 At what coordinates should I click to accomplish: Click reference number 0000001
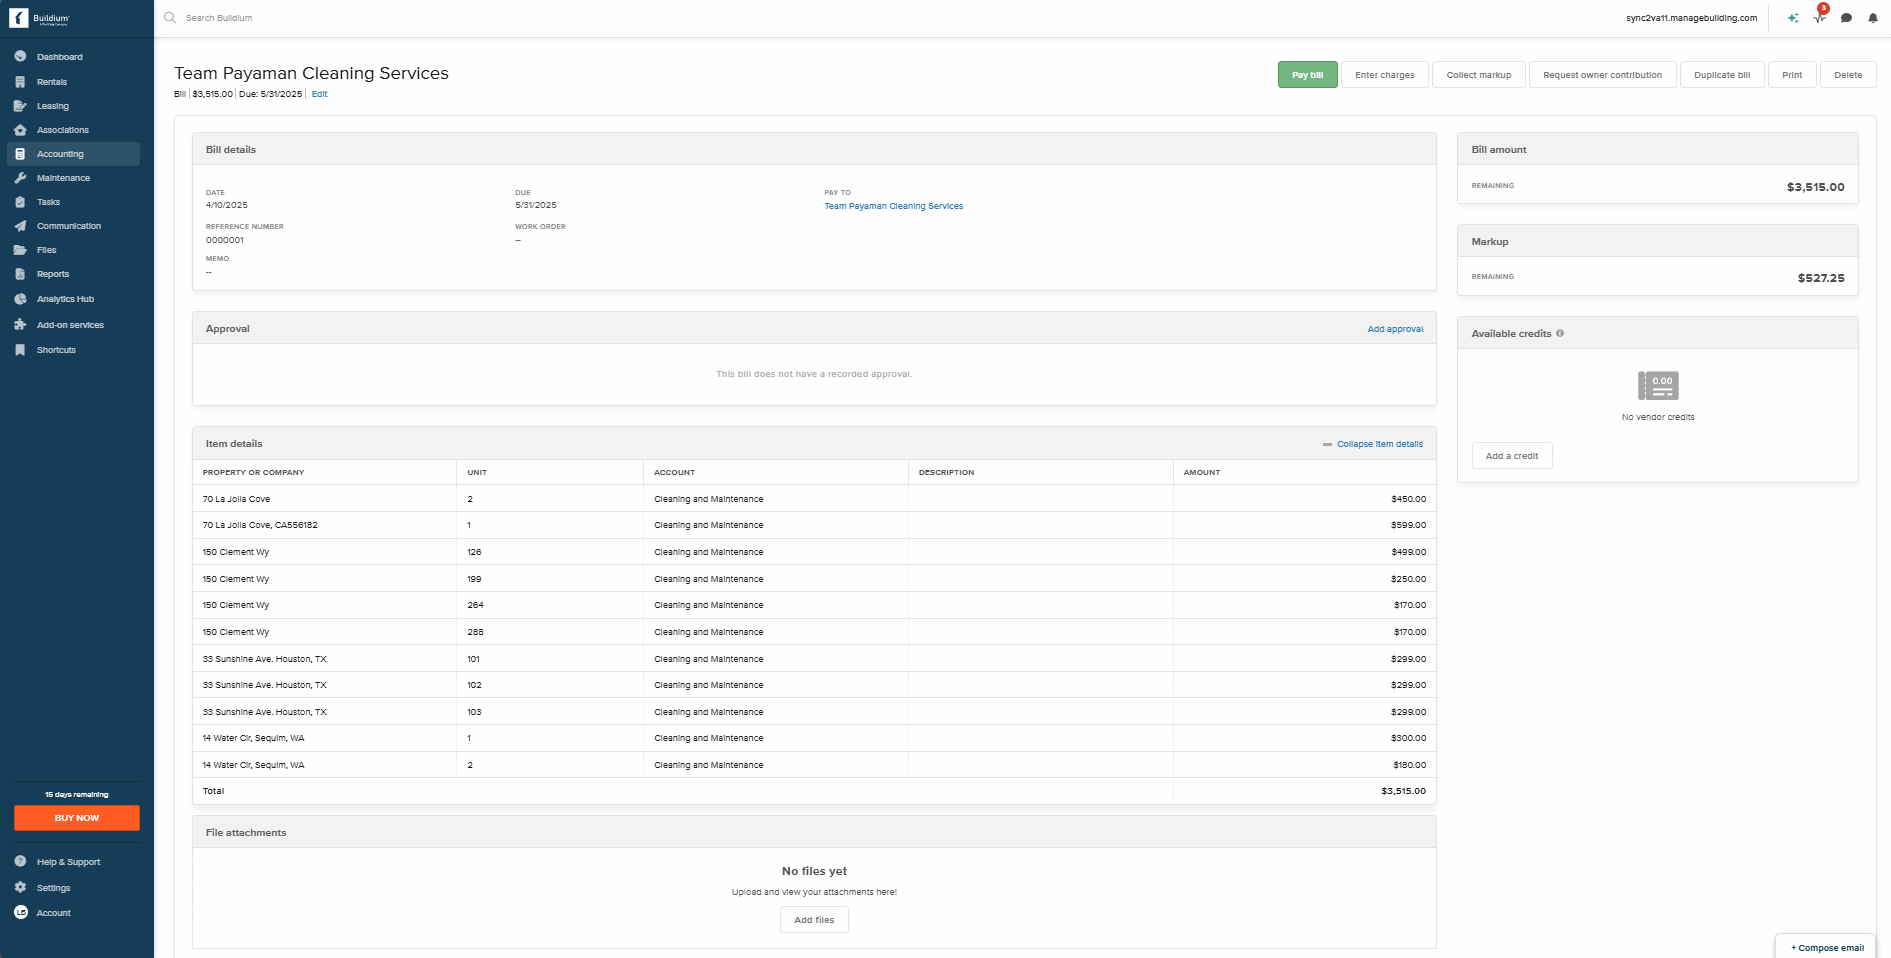pos(225,240)
